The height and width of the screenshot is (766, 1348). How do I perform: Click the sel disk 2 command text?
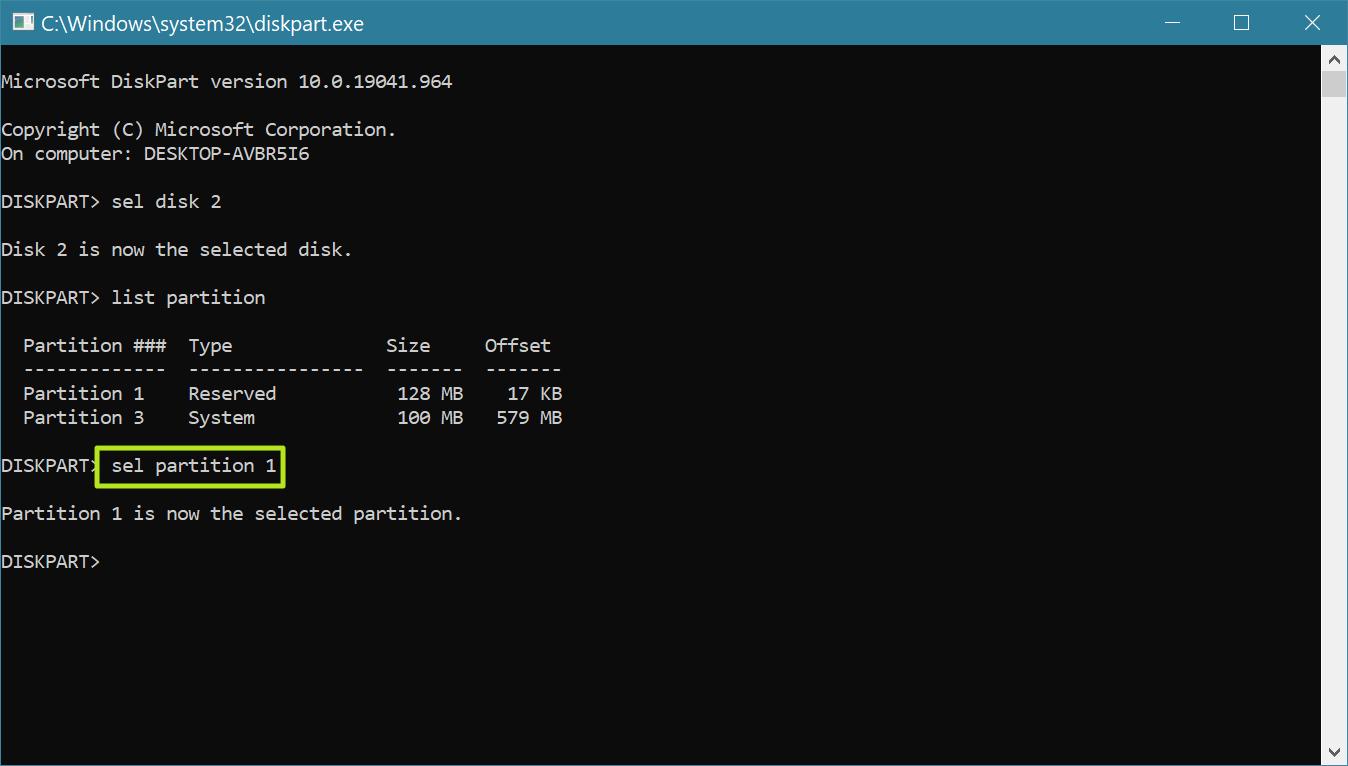click(x=166, y=201)
